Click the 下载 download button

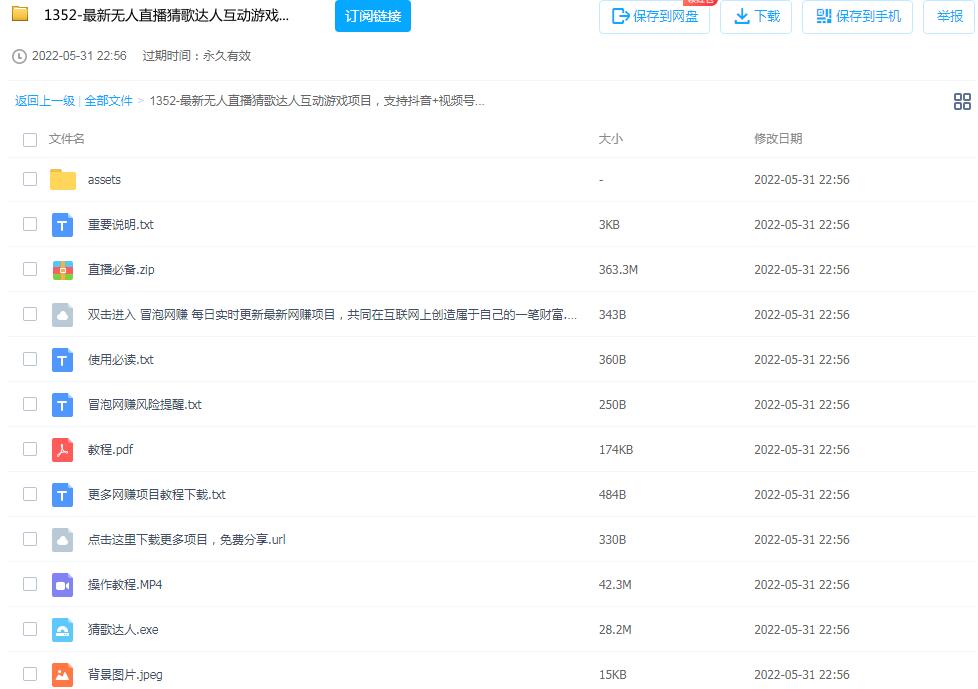click(756, 17)
